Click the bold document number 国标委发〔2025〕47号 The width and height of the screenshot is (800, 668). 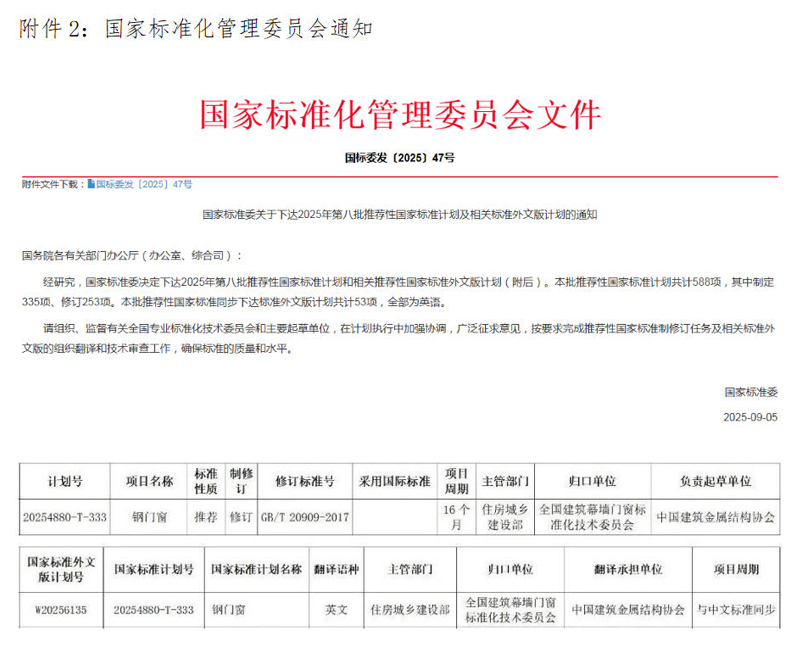click(400, 158)
